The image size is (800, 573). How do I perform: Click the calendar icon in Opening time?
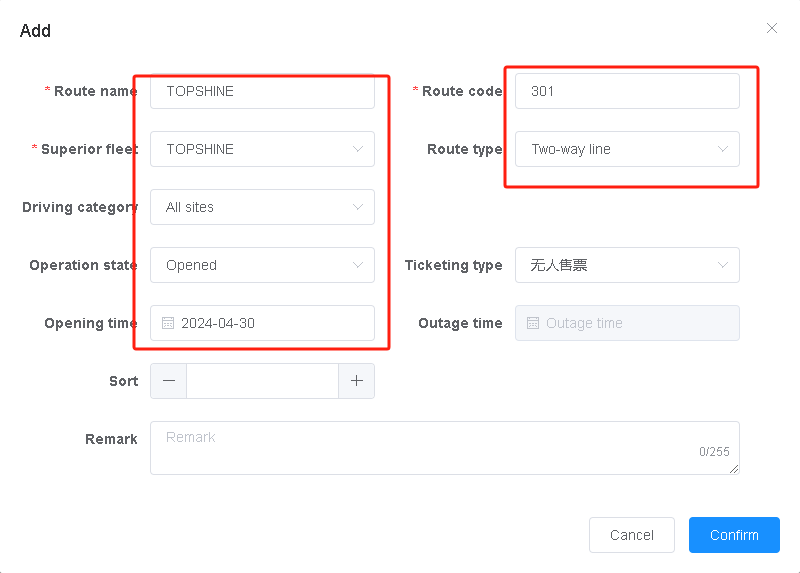click(x=168, y=323)
